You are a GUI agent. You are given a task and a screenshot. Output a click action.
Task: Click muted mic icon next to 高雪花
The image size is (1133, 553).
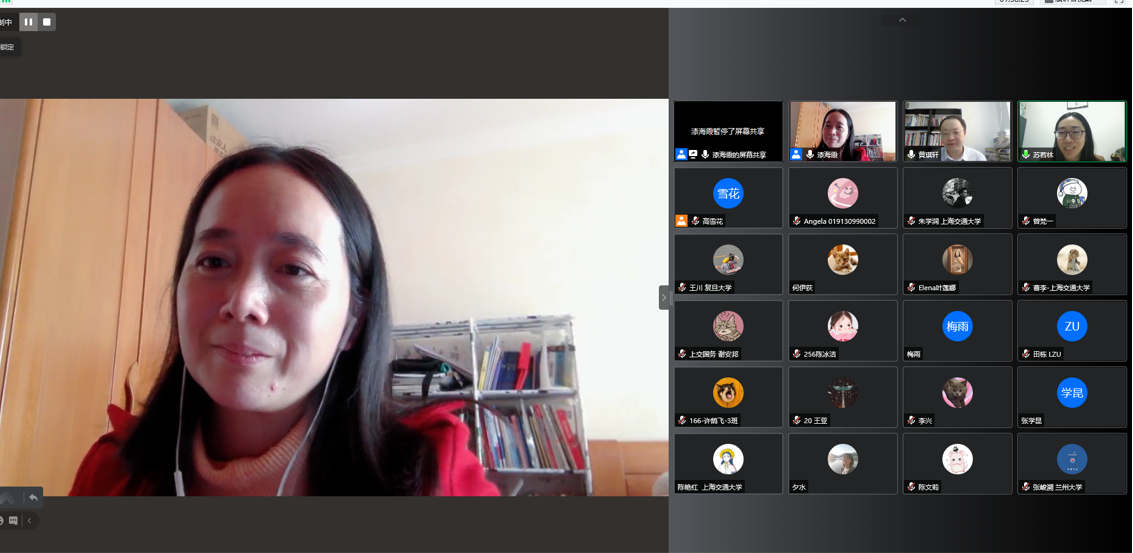click(x=695, y=220)
